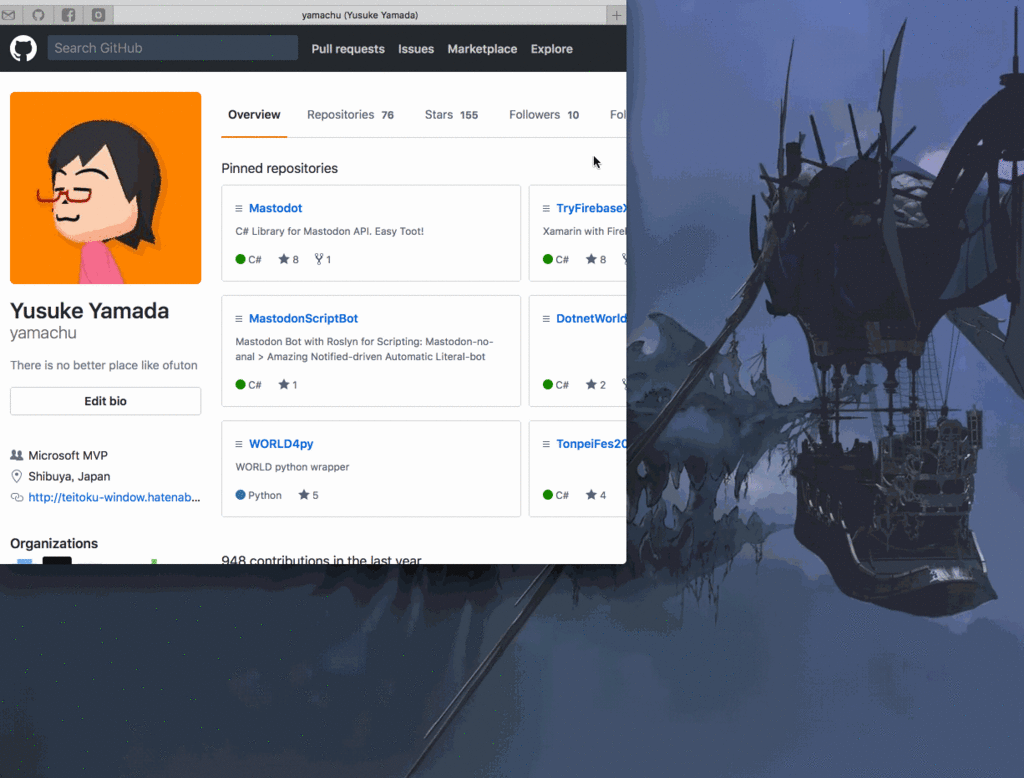Click the star count on DotnetWorld card
This screenshot has width=1024, height=778.
(596, 385)
